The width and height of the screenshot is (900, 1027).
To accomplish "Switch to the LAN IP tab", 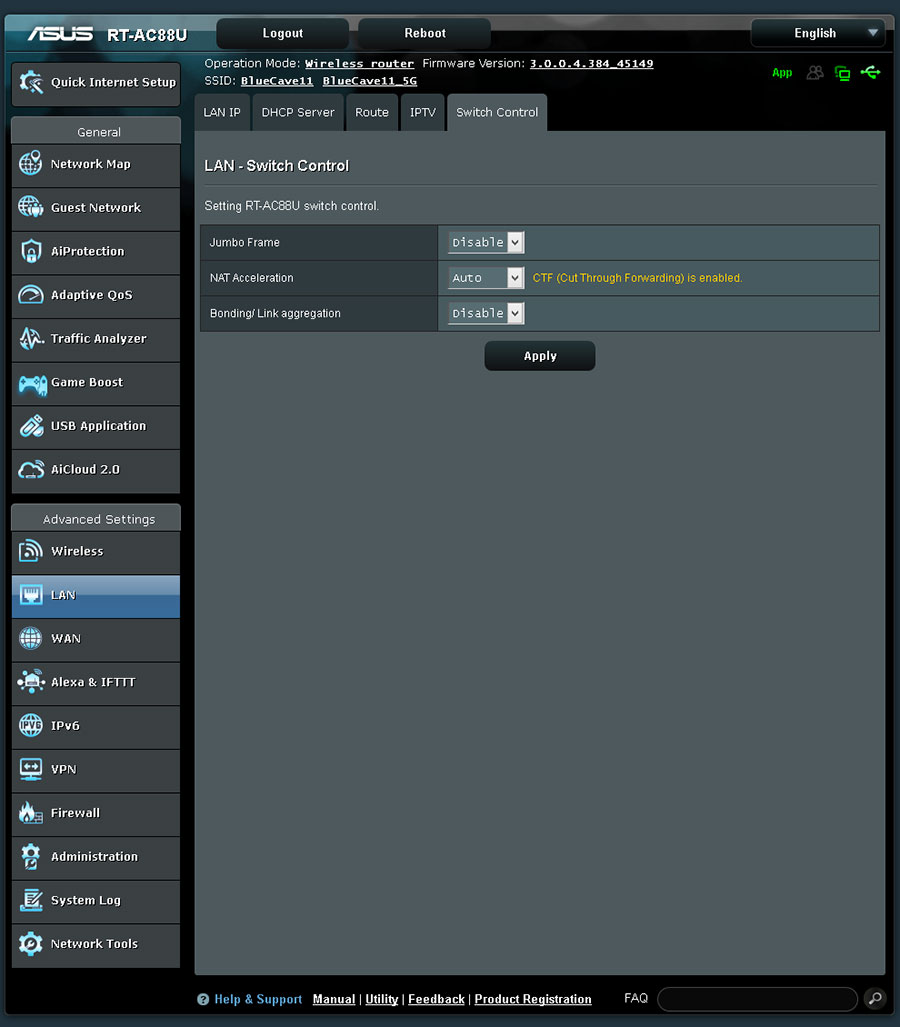I will [x=222, y=112].
